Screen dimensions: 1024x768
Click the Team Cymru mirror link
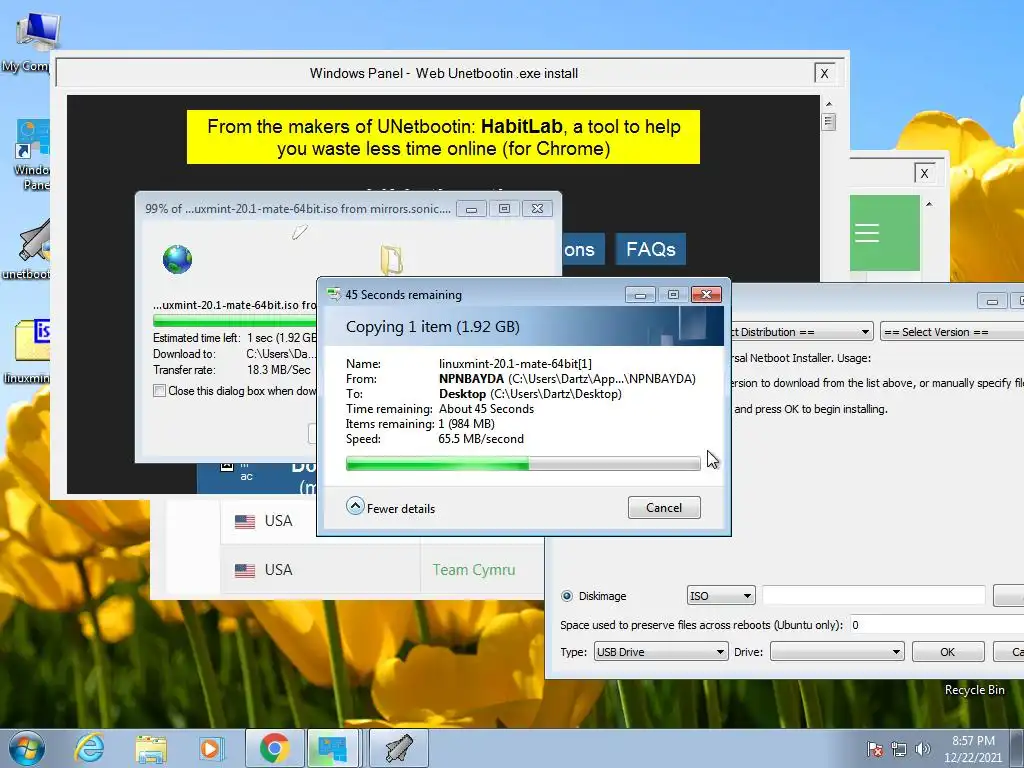(x=473, y=570)
